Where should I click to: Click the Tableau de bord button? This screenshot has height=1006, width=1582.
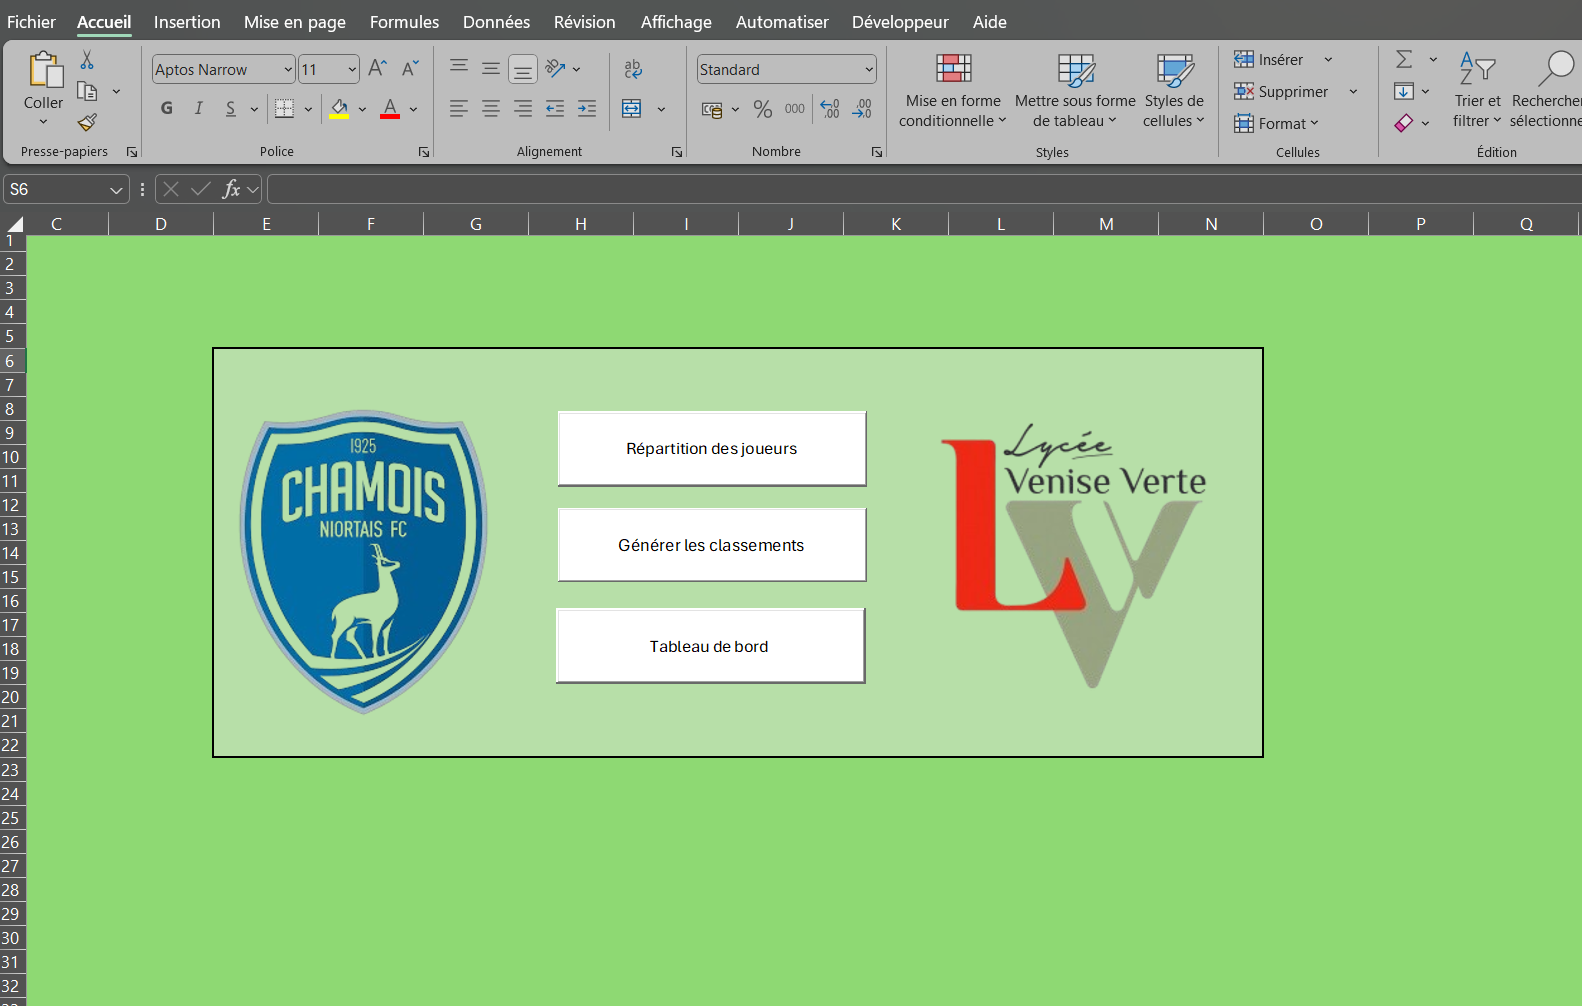pos(710,646)
